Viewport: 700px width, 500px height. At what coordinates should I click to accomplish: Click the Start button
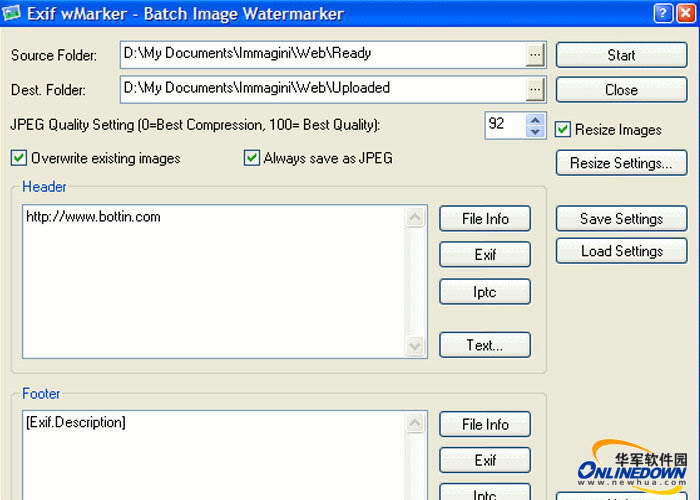point(621,55)
